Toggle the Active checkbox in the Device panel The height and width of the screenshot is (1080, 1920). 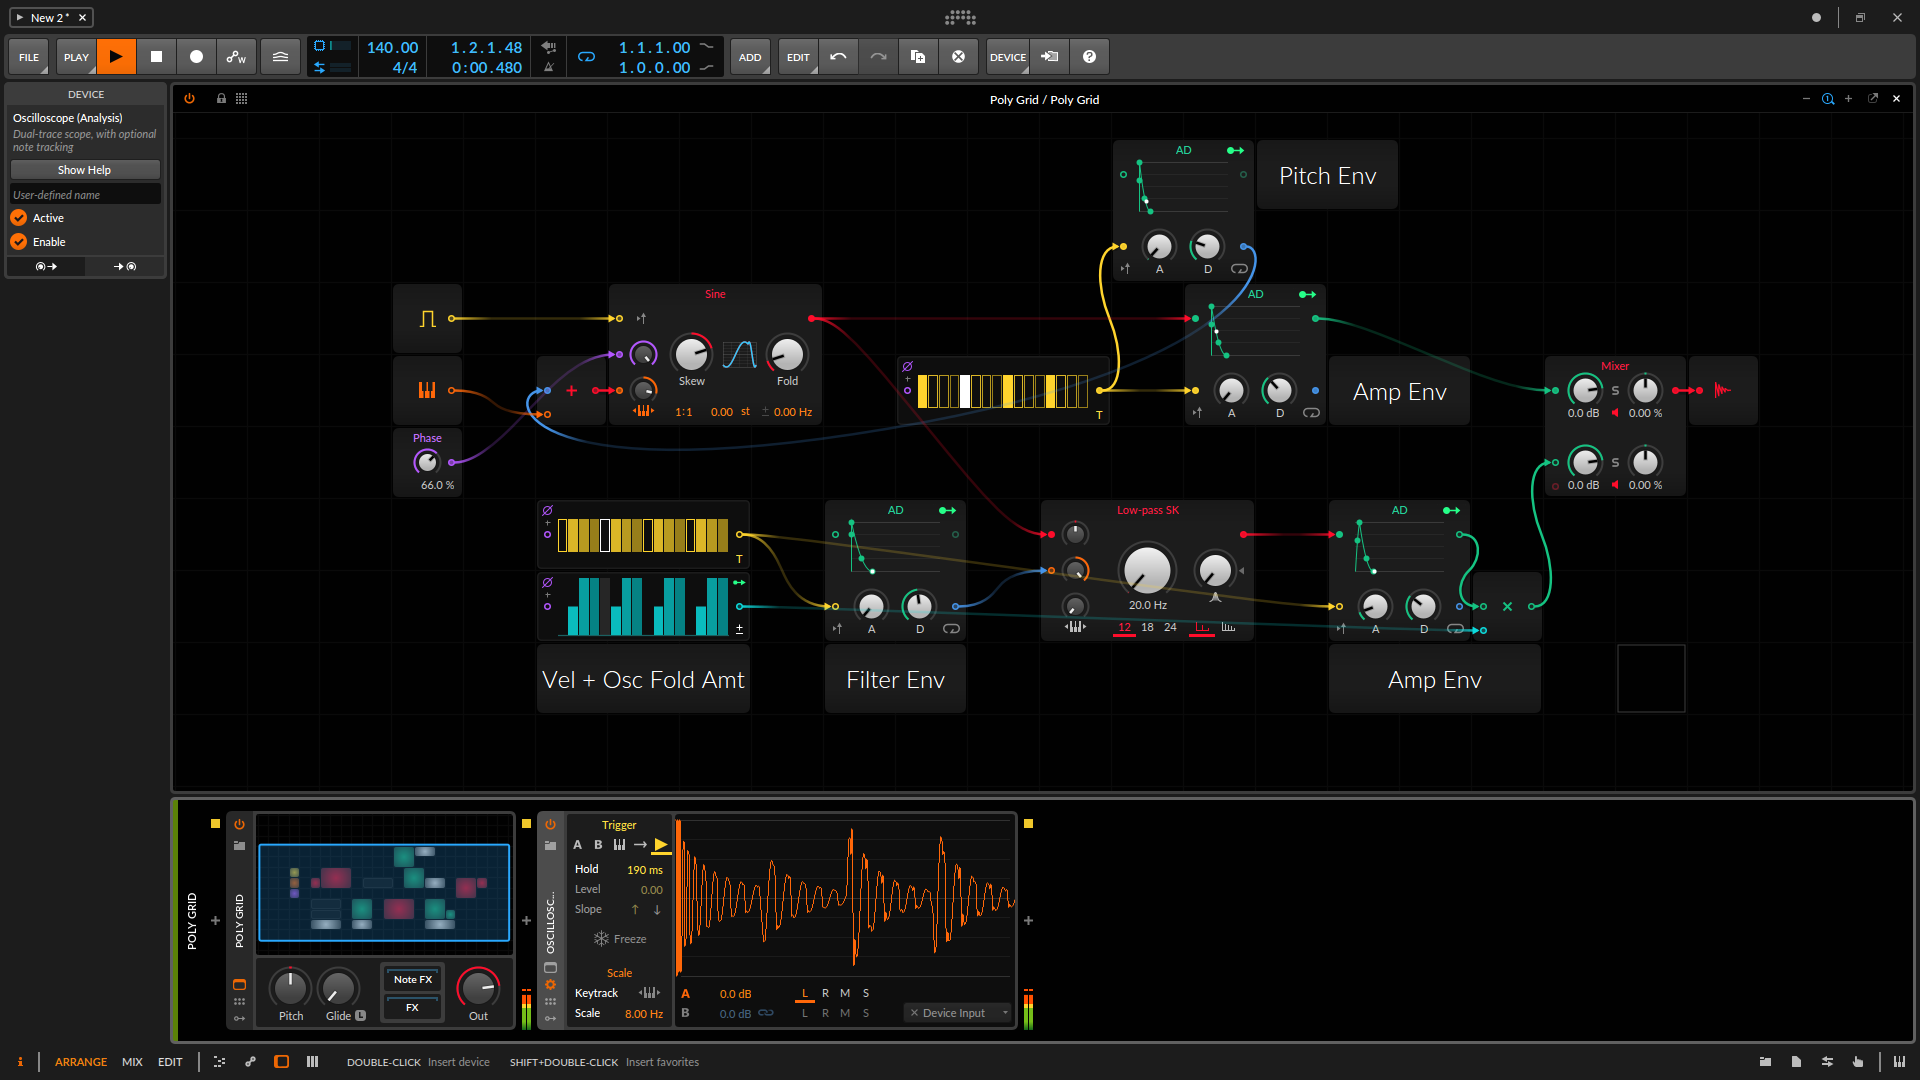tap(19, 217)
